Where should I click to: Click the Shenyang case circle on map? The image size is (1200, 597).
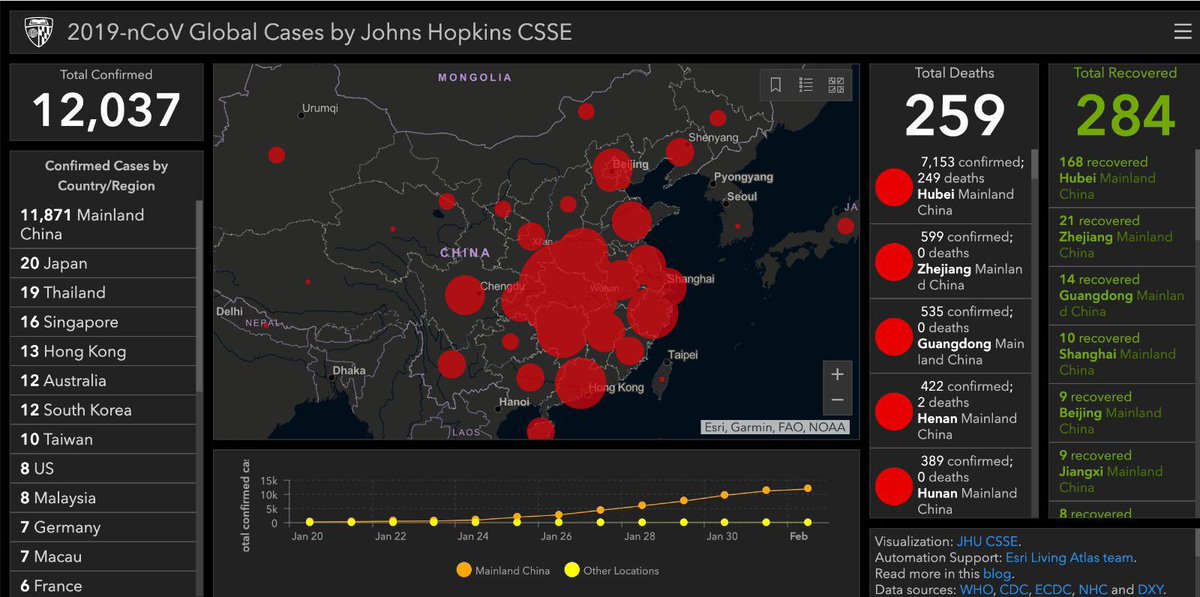point(680,153)
